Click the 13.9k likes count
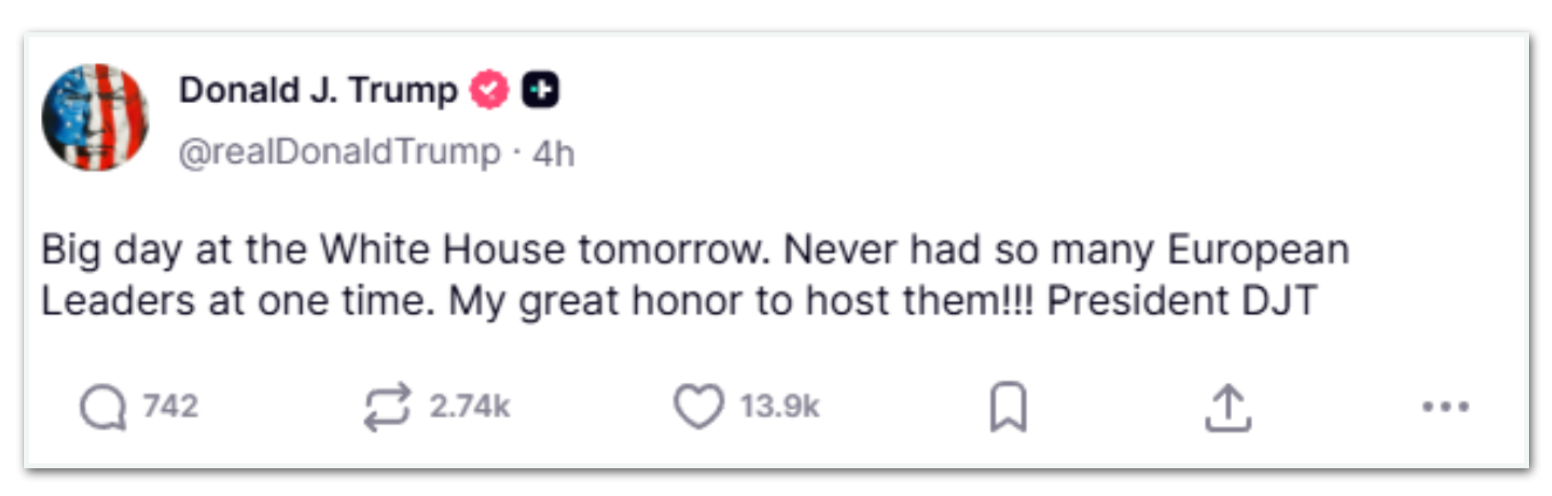1552x496 pixels. pos(780,408)
